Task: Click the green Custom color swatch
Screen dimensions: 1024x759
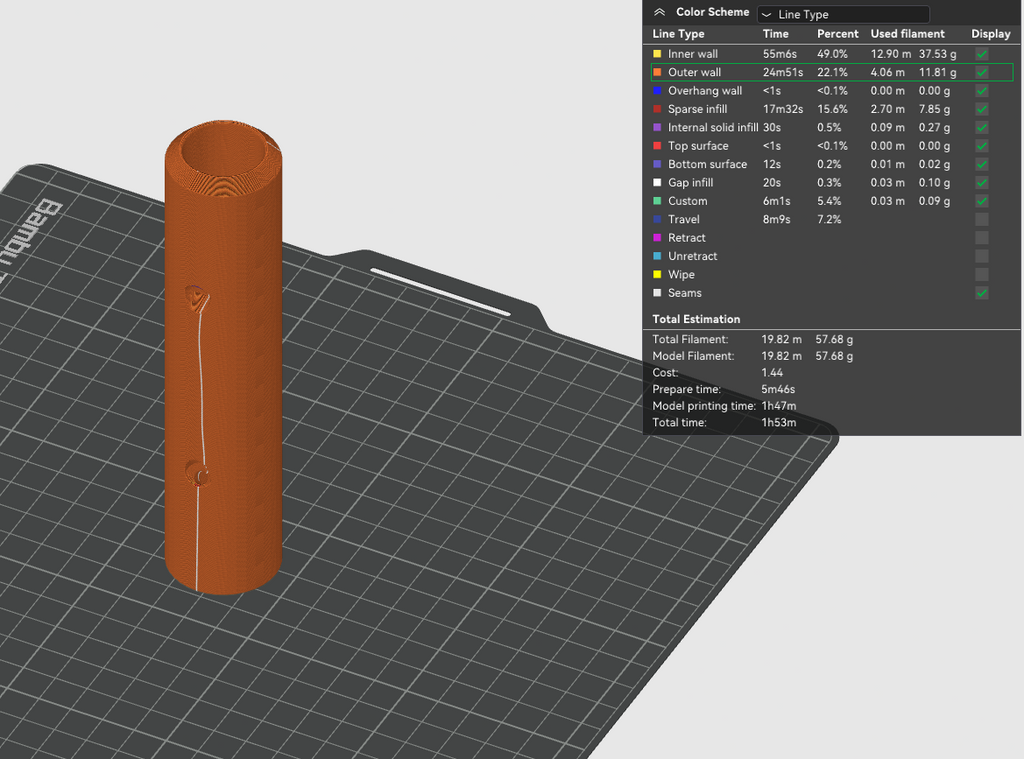Action: [x=657, y=201]
